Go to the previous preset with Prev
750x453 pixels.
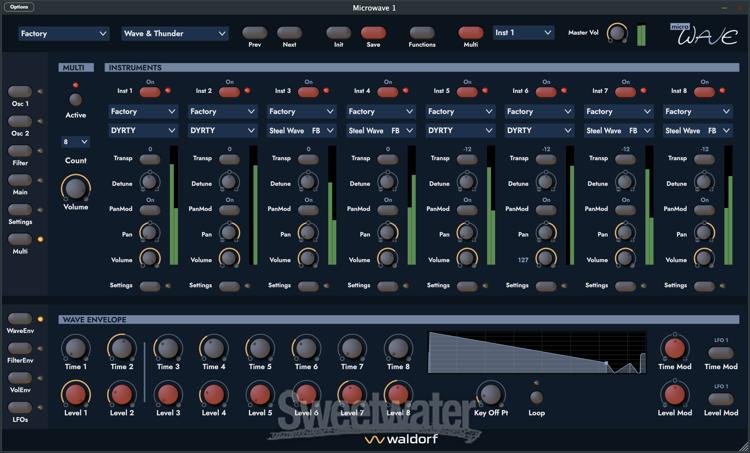point(255,33)
